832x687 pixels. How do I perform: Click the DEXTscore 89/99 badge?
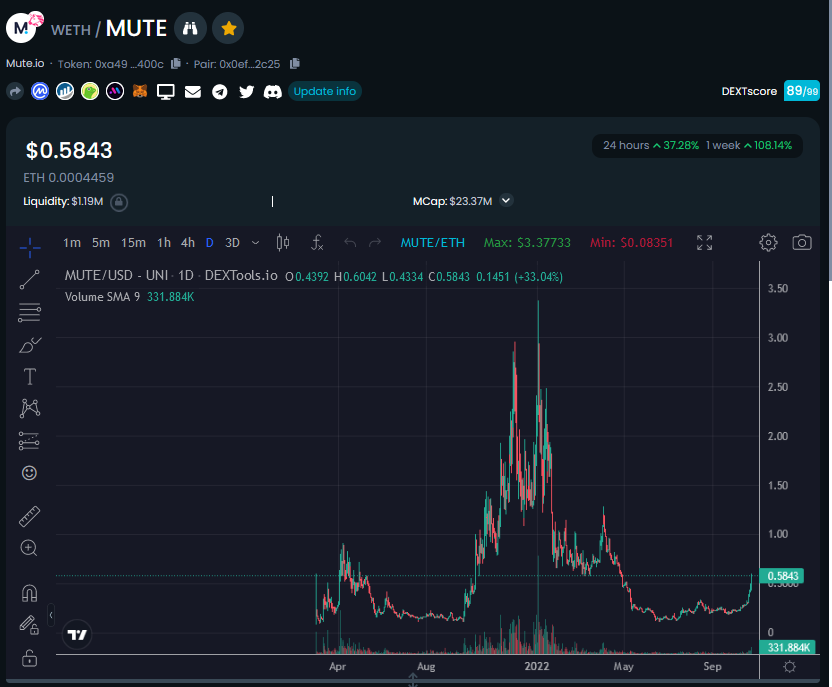click(802, 91)
